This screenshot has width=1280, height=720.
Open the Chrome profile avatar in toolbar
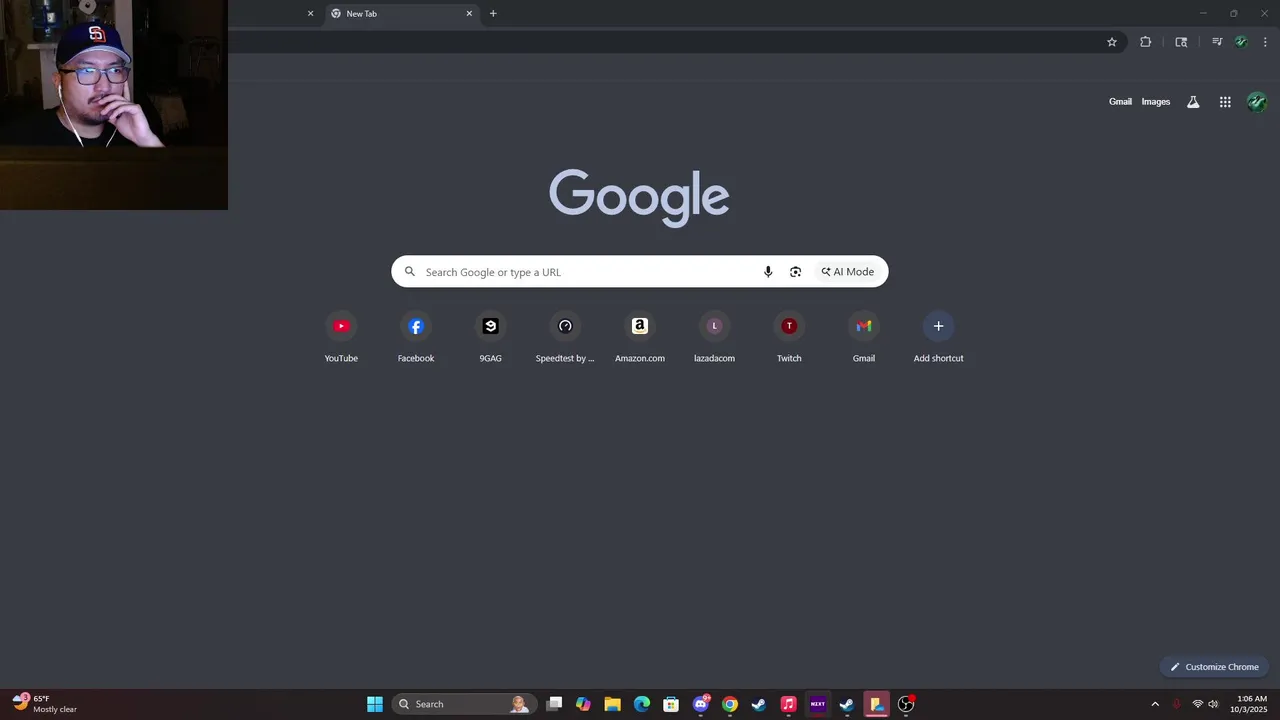coord(1241,42)
